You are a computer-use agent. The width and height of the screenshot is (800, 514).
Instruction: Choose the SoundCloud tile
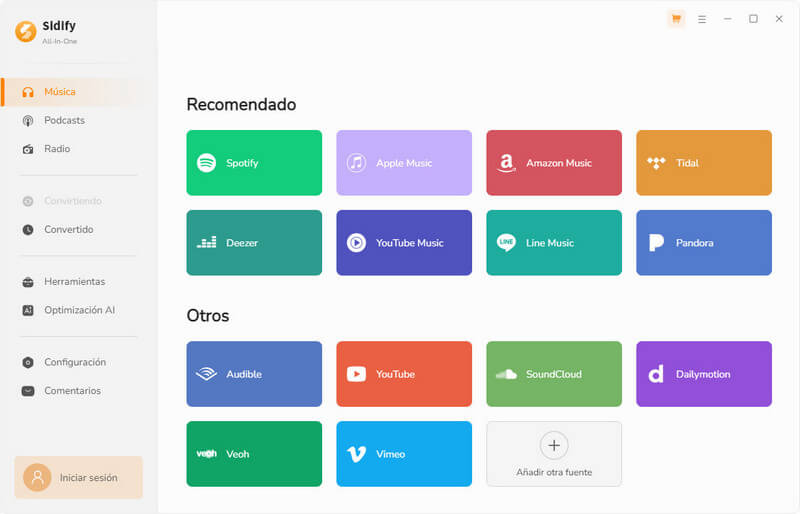tap(554, 374)
